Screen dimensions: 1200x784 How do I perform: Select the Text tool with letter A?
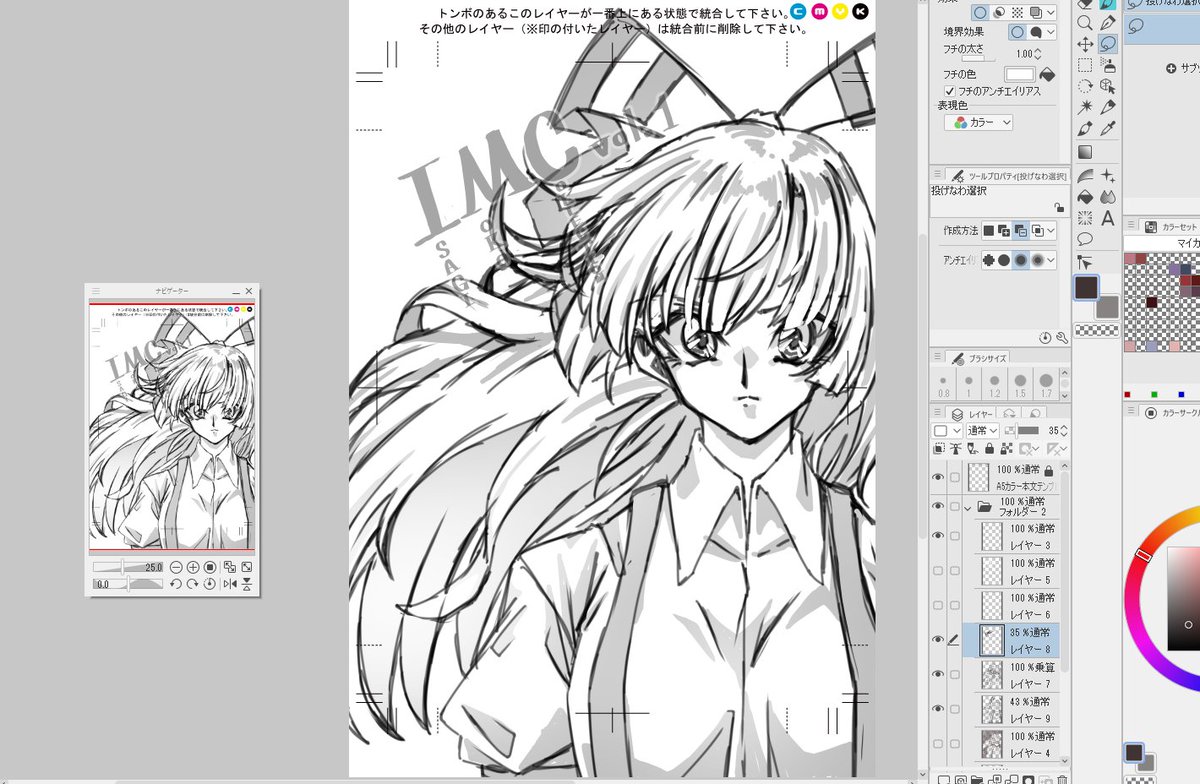point(1108,218)
